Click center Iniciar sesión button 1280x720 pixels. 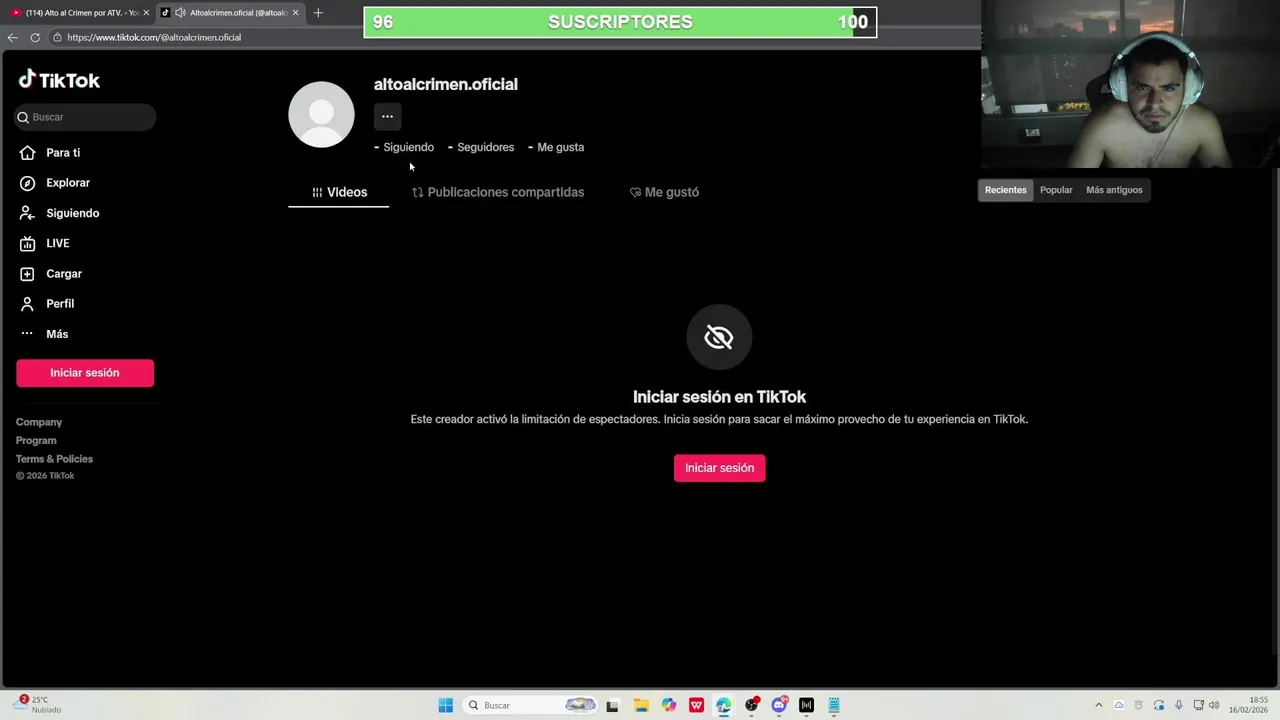pos(719,468)
